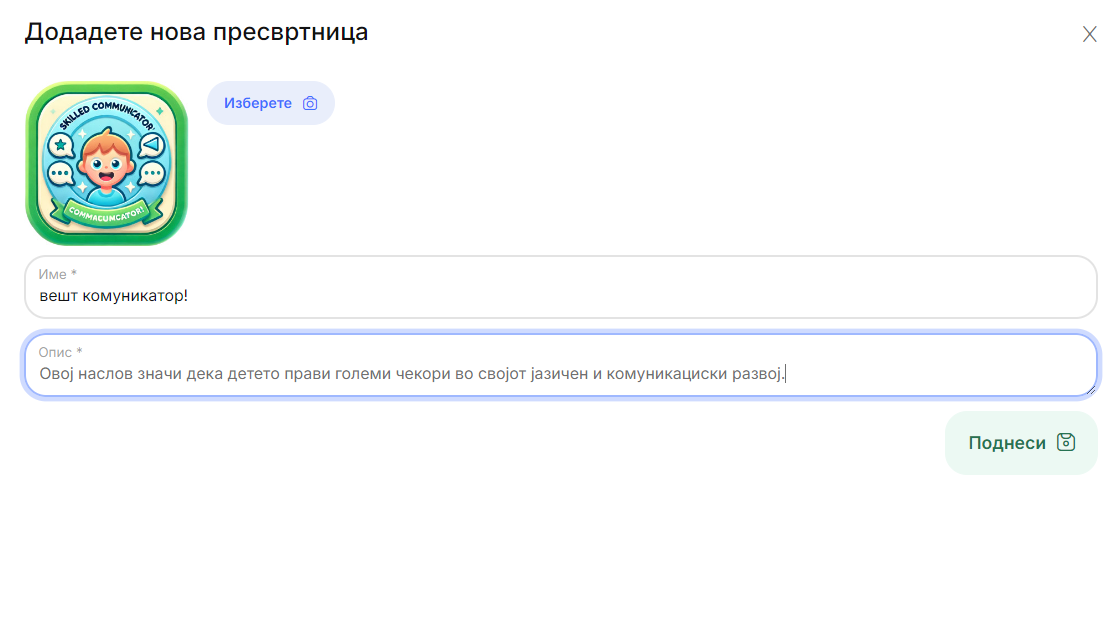The height and width of the screenshot is (633, 1119).
Task: Click the save disk icon in Поднеси
Action: pyautogui.click(x=1066, y=442)
